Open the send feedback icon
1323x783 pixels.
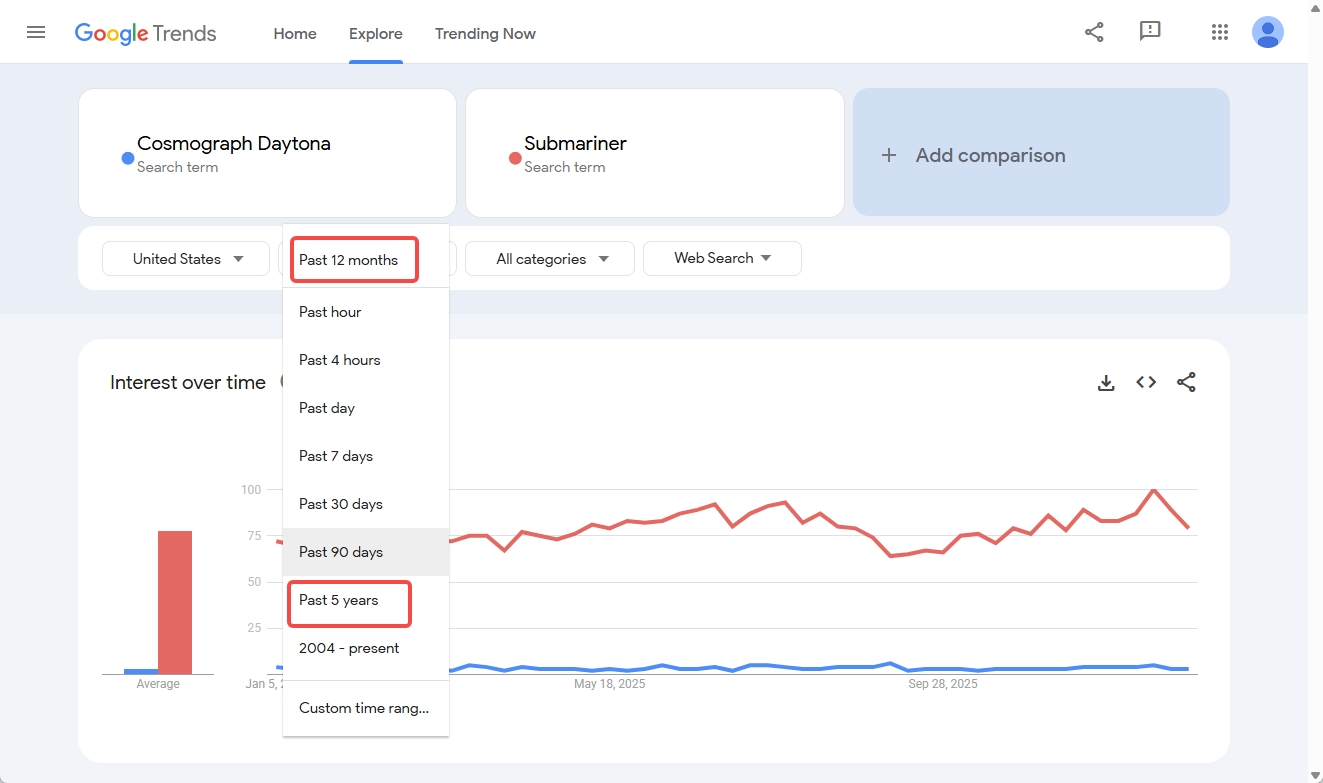pyautogui.click(x=1150, y=32)
